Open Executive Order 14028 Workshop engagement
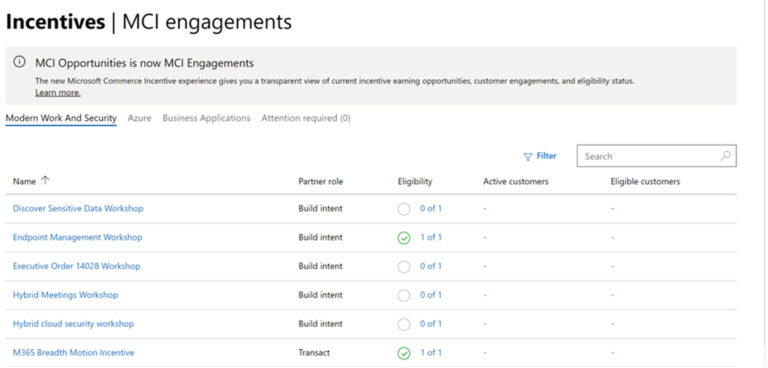Image resolution: width=768 pixels, height=368 pixels. [76, 266]
